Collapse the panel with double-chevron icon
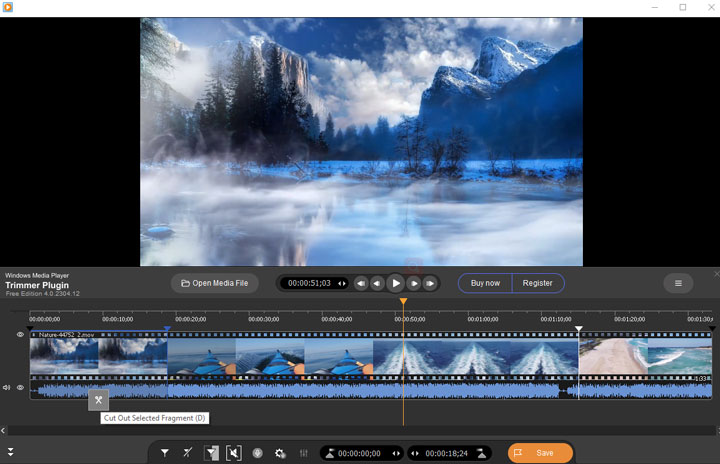 (10, 452)
